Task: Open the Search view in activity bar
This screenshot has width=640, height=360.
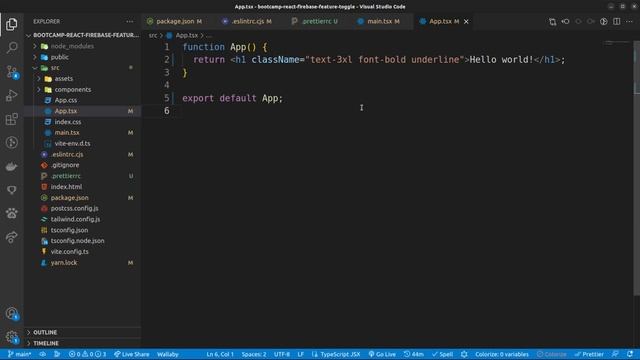Action: click(11, 48)
